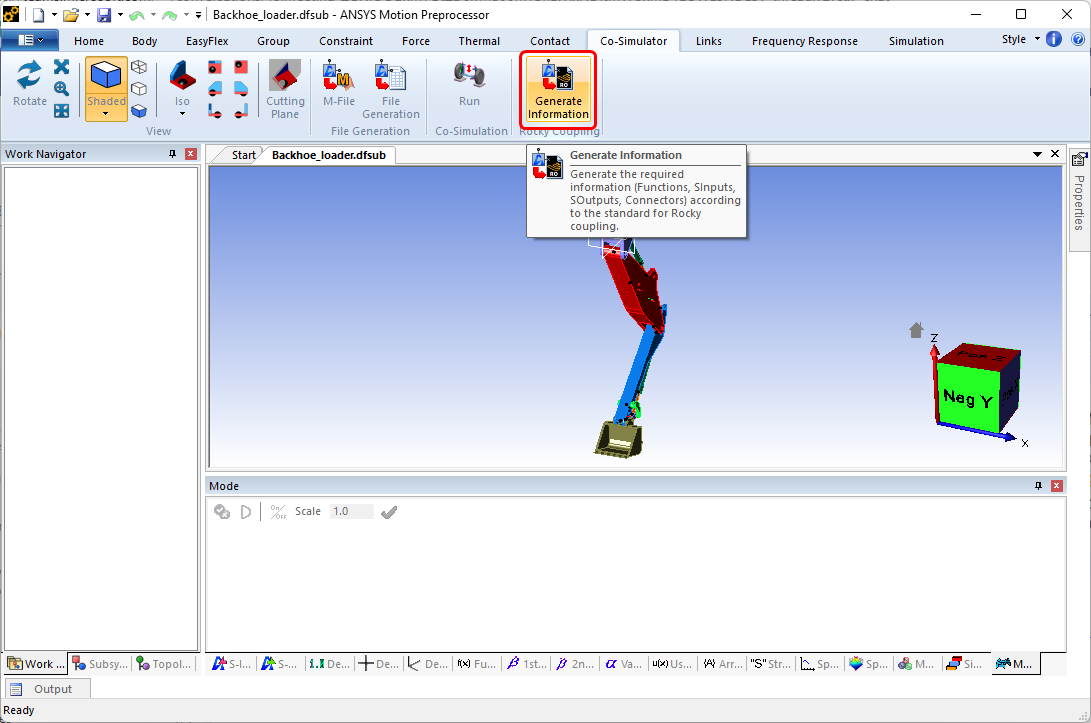
Task: Open the Style dropdown menu
Action: coord(1021,40)
